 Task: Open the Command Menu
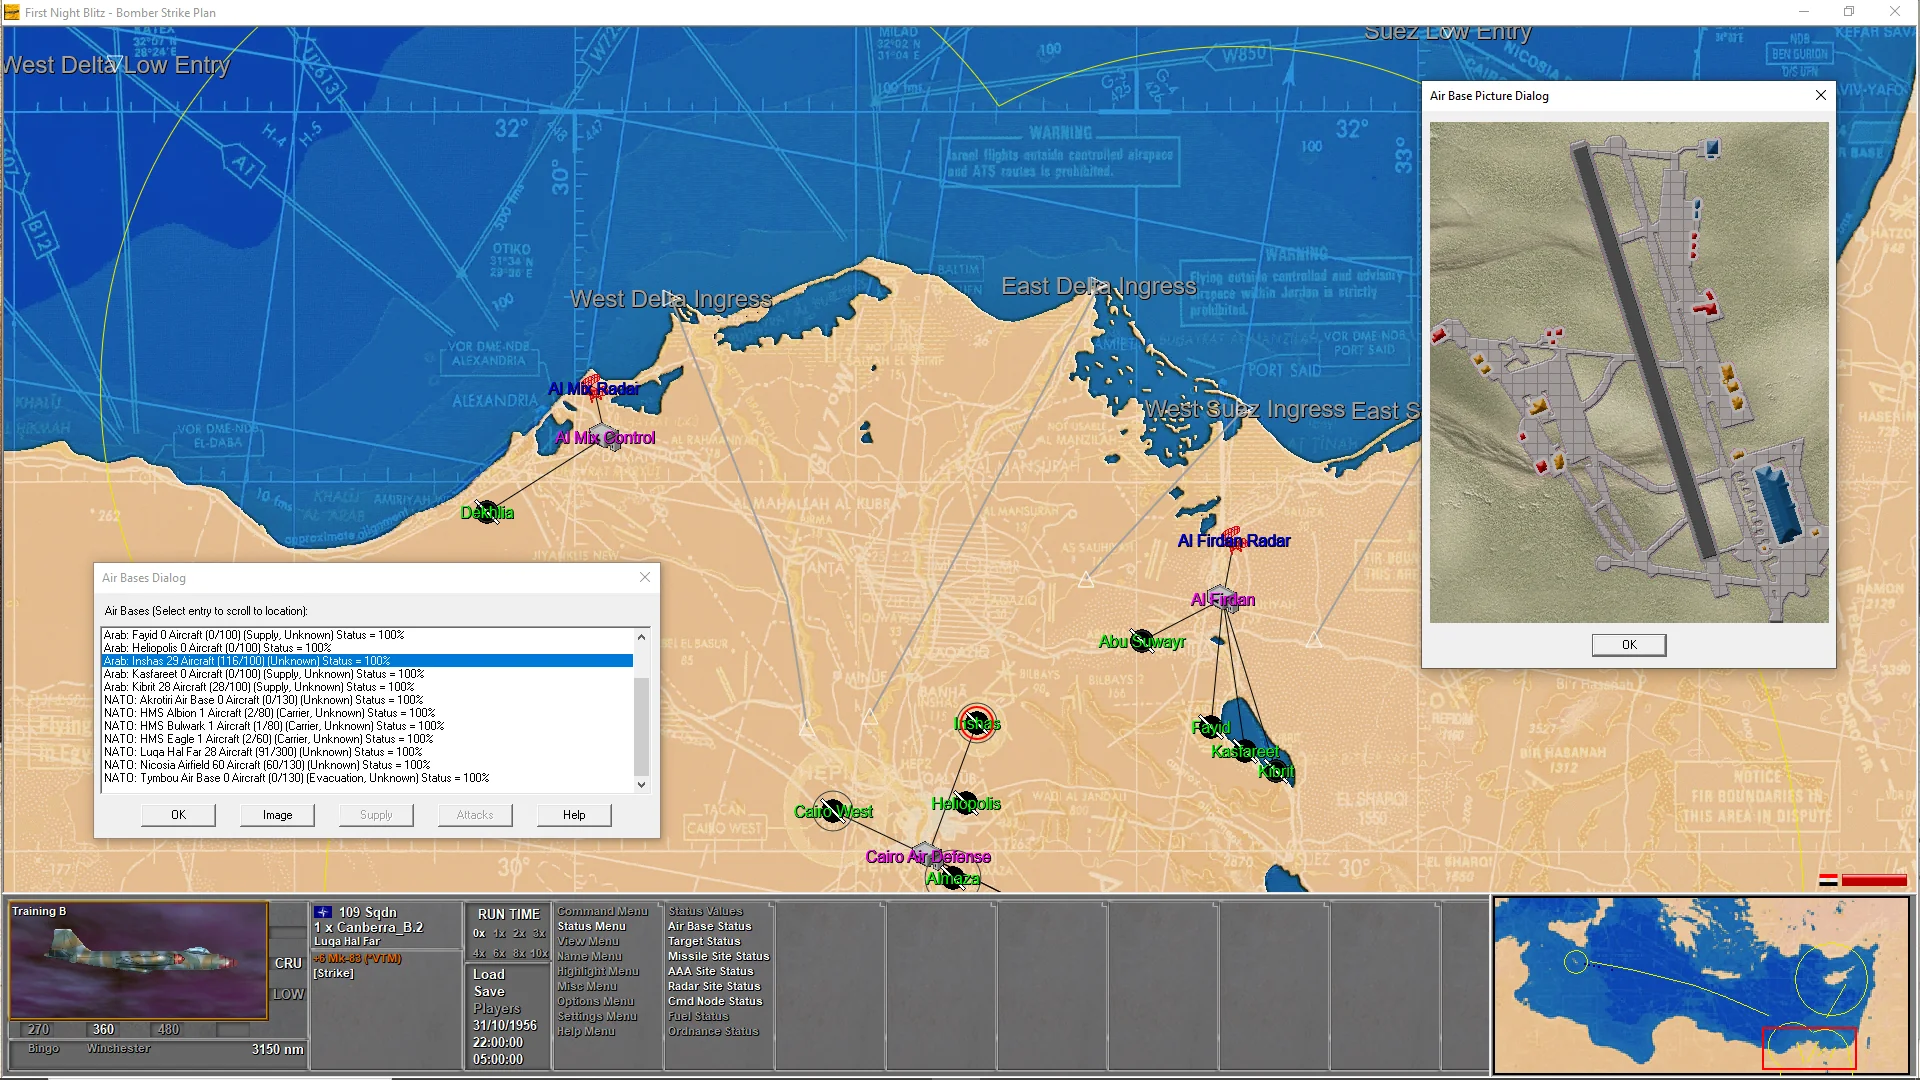602,911
